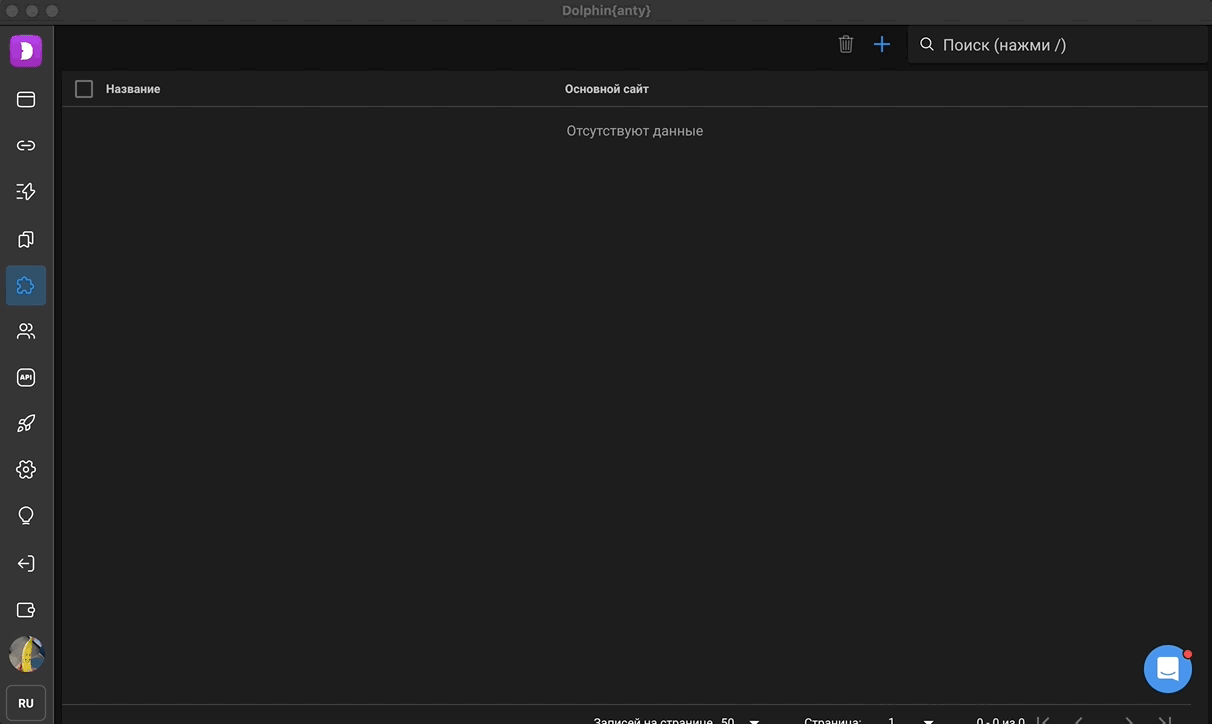
Task: Open the bookmarks icon in sidebar
Action: (26, 240)
